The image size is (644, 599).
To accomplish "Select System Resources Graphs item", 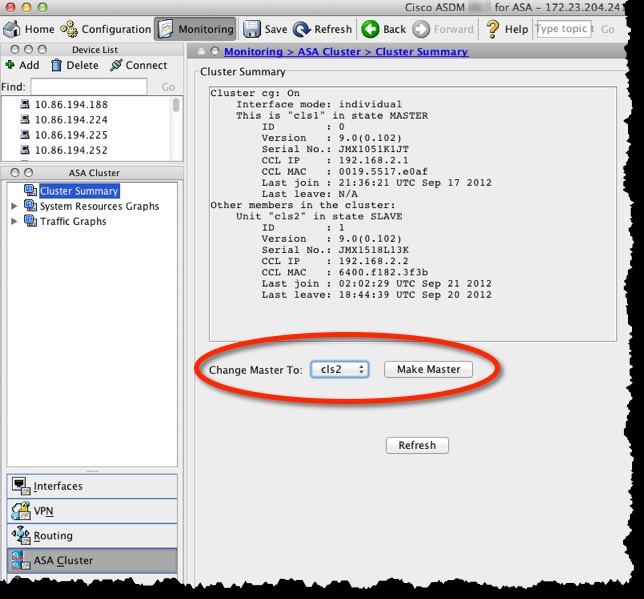I will coord(99,206).
